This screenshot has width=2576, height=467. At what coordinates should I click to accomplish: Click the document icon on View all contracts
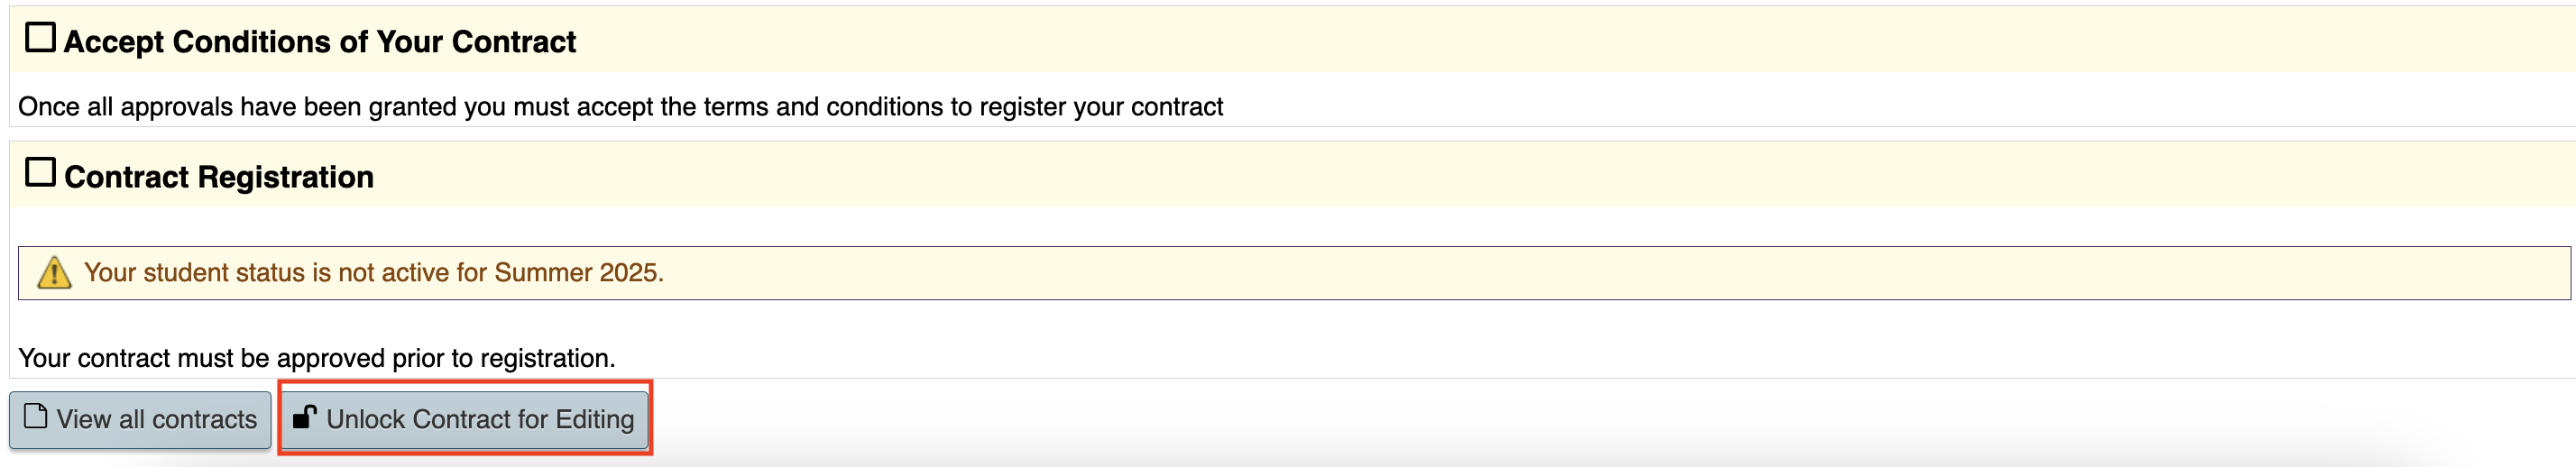point(36,416)
